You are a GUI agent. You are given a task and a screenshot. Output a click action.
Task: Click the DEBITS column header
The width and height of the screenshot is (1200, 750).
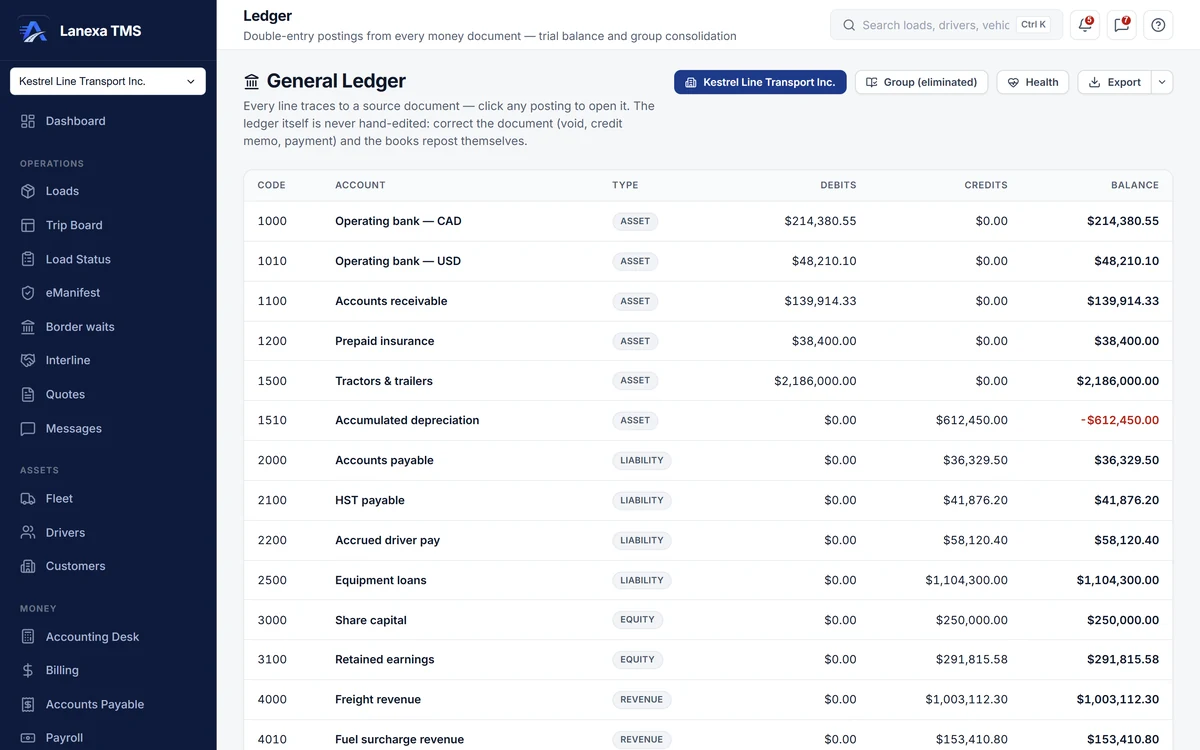tap(838, 185)
